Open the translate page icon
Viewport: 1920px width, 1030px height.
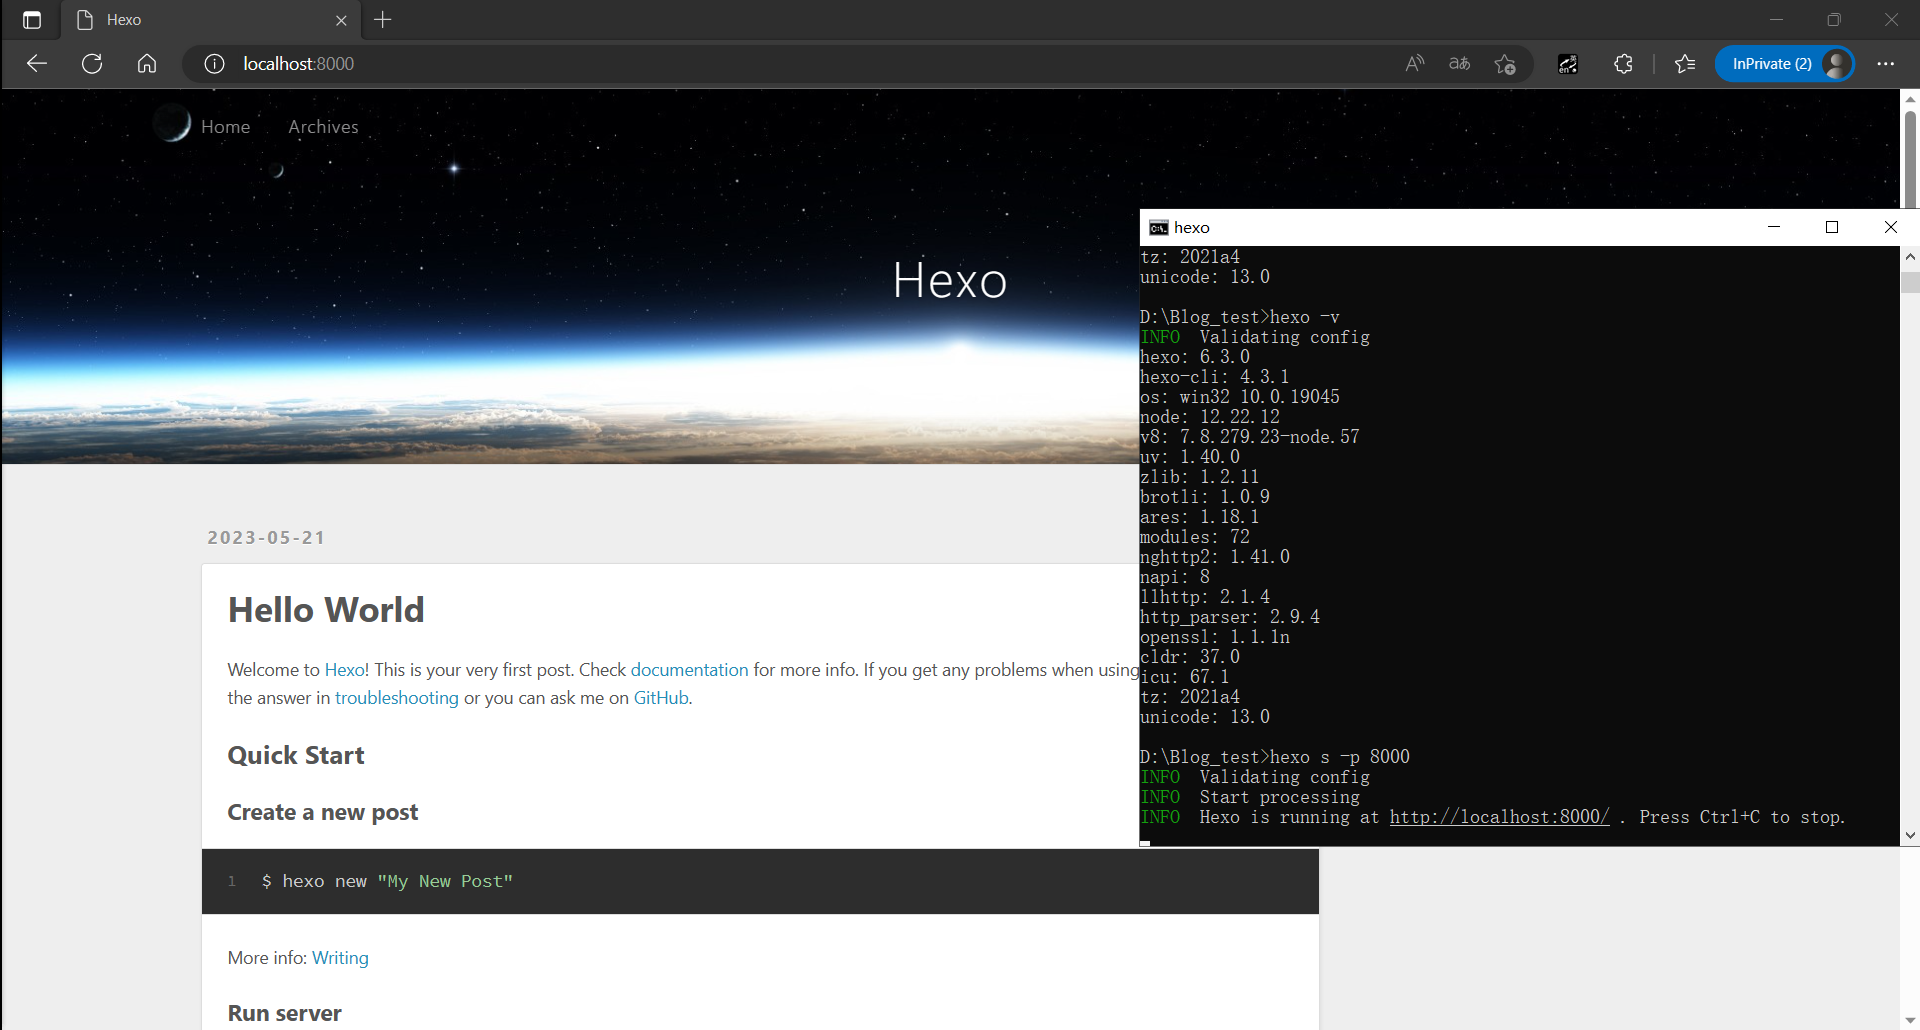coord(1459,64)
